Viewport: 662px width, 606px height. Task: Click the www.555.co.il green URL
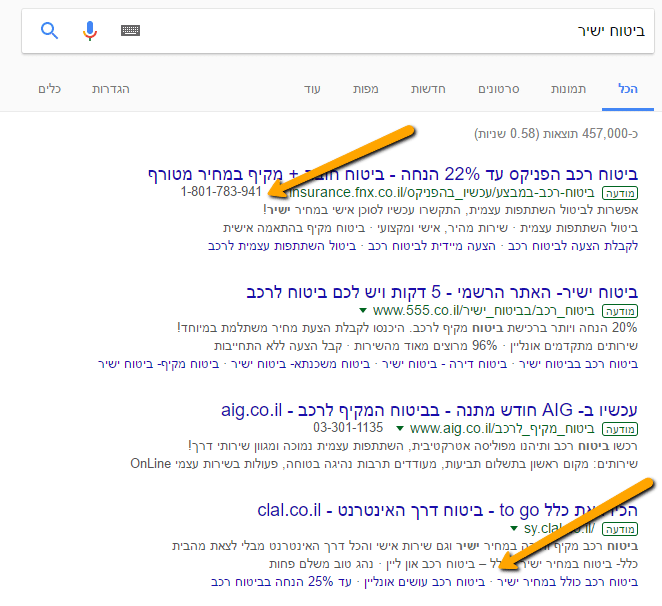[x=483, y=311]
